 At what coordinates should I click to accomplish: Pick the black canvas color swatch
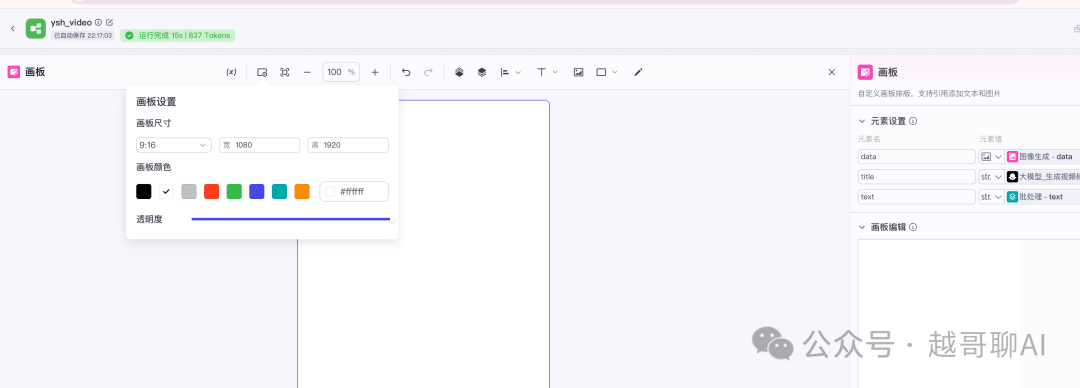(x=144, y=192)
